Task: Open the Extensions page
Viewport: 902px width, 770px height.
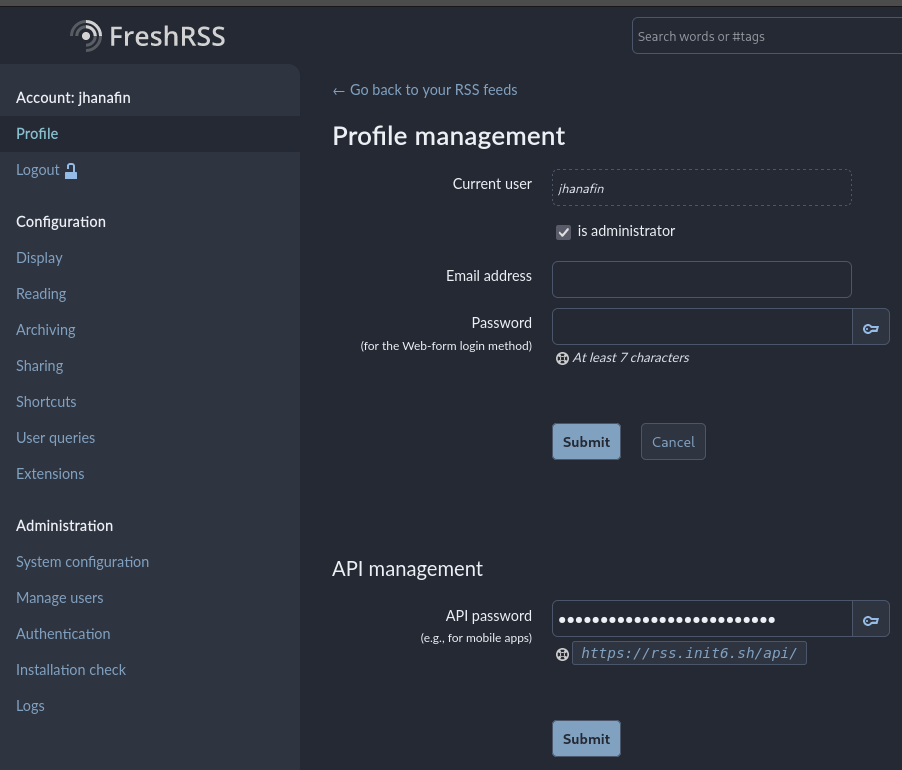Action: [x=50, y=473]
